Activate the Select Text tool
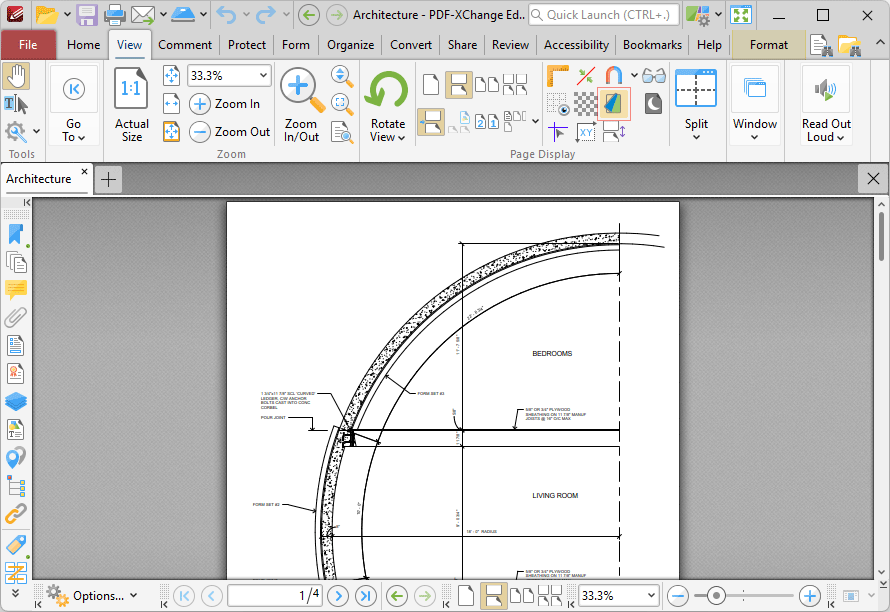890x612 pixels. coord(18,104)
